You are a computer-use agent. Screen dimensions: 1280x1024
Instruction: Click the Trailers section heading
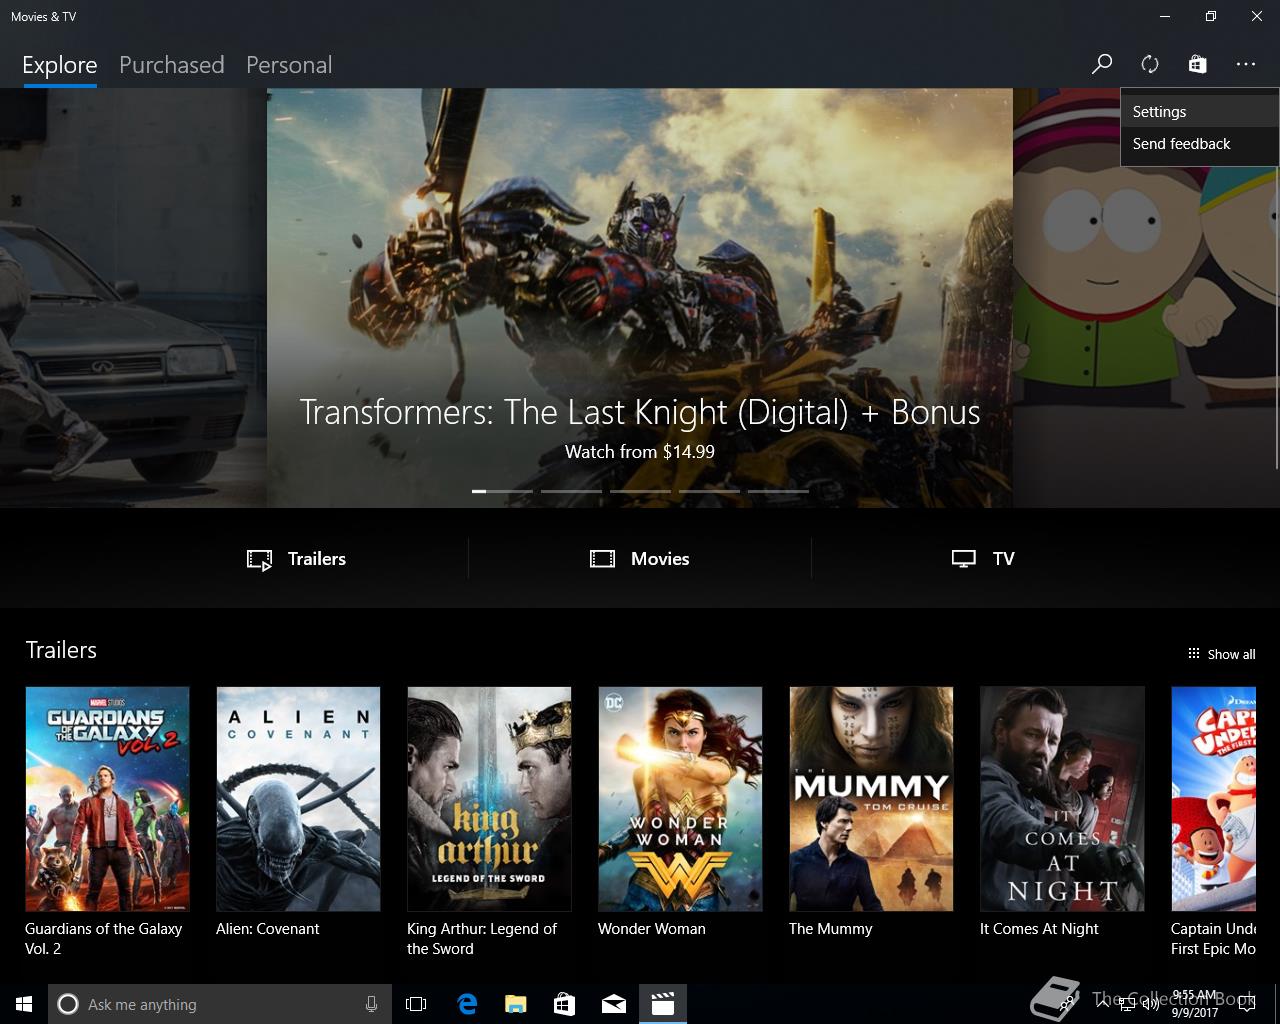point(61,650)
